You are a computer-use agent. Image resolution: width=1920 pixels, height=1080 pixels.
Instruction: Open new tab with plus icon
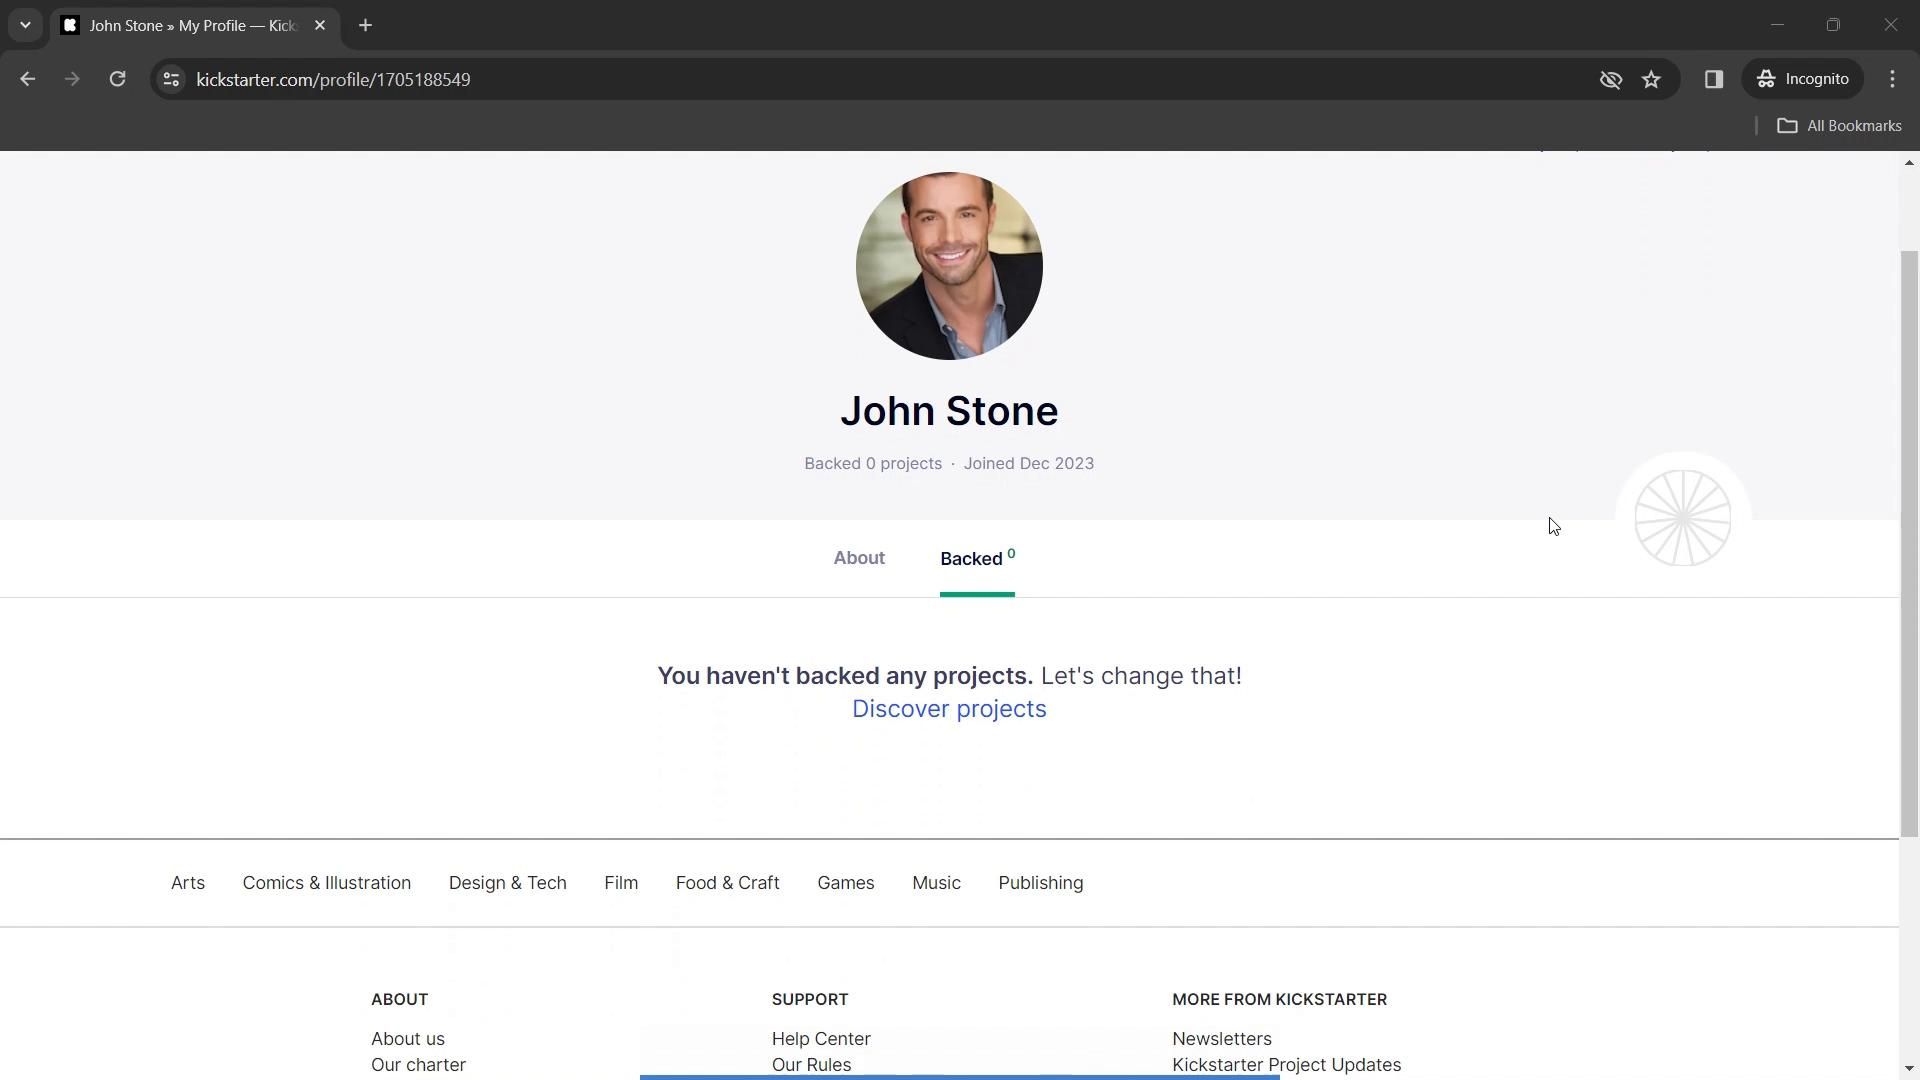coord(365,25)
